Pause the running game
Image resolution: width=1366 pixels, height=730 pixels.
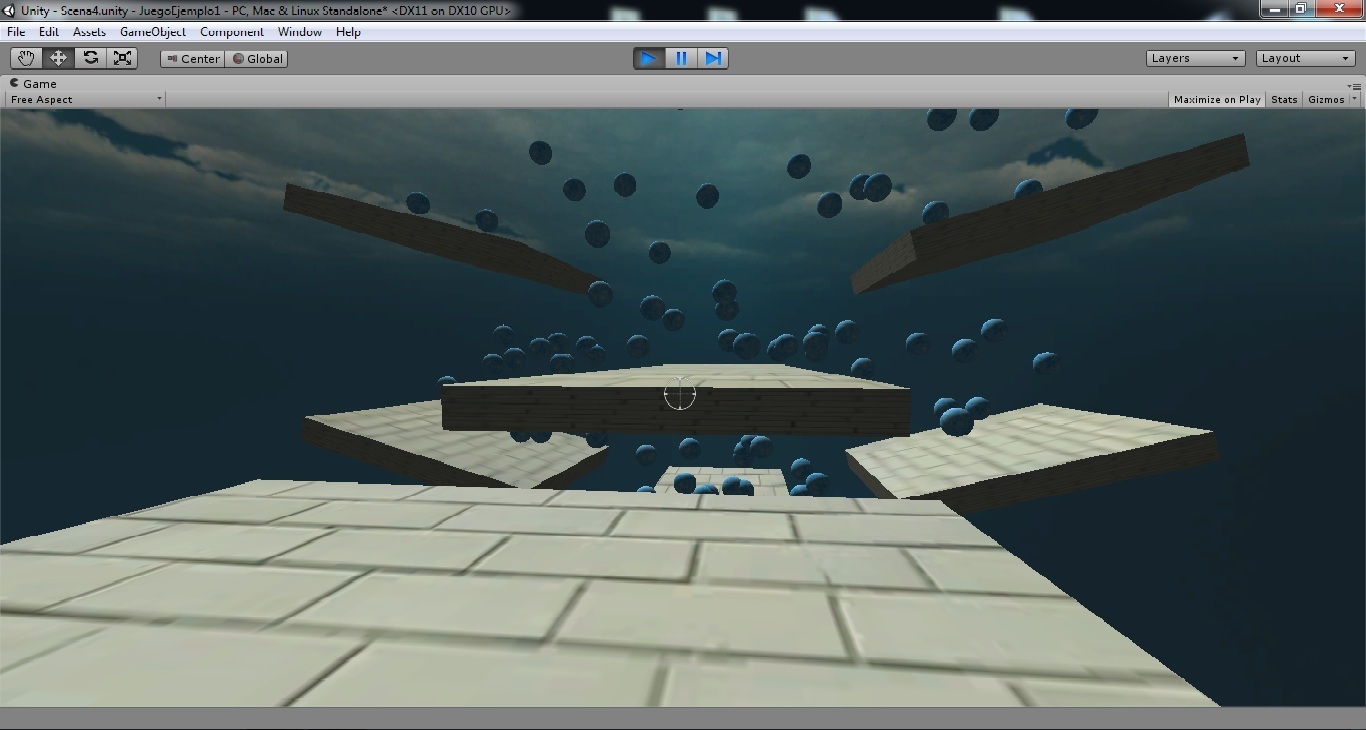pyautogui.click(x=681, y=58)
